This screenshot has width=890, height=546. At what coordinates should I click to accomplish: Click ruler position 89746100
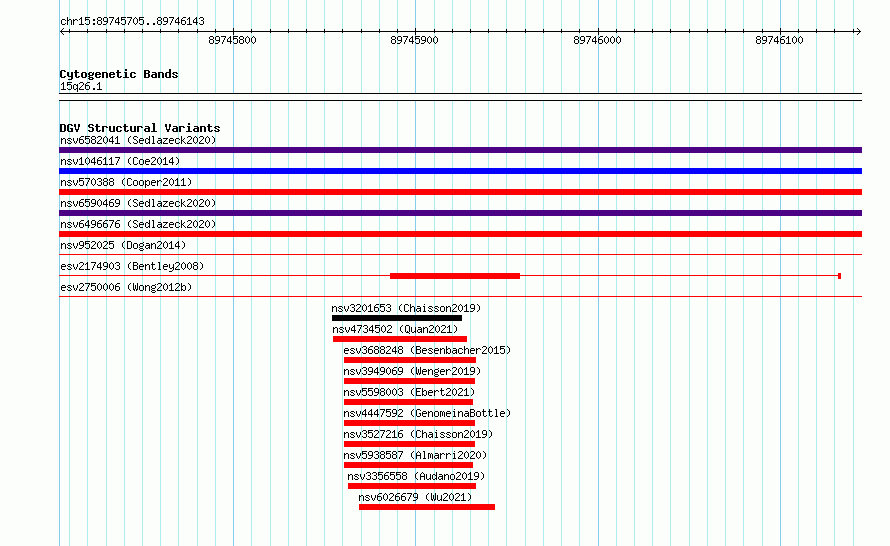tap(779, 40)
